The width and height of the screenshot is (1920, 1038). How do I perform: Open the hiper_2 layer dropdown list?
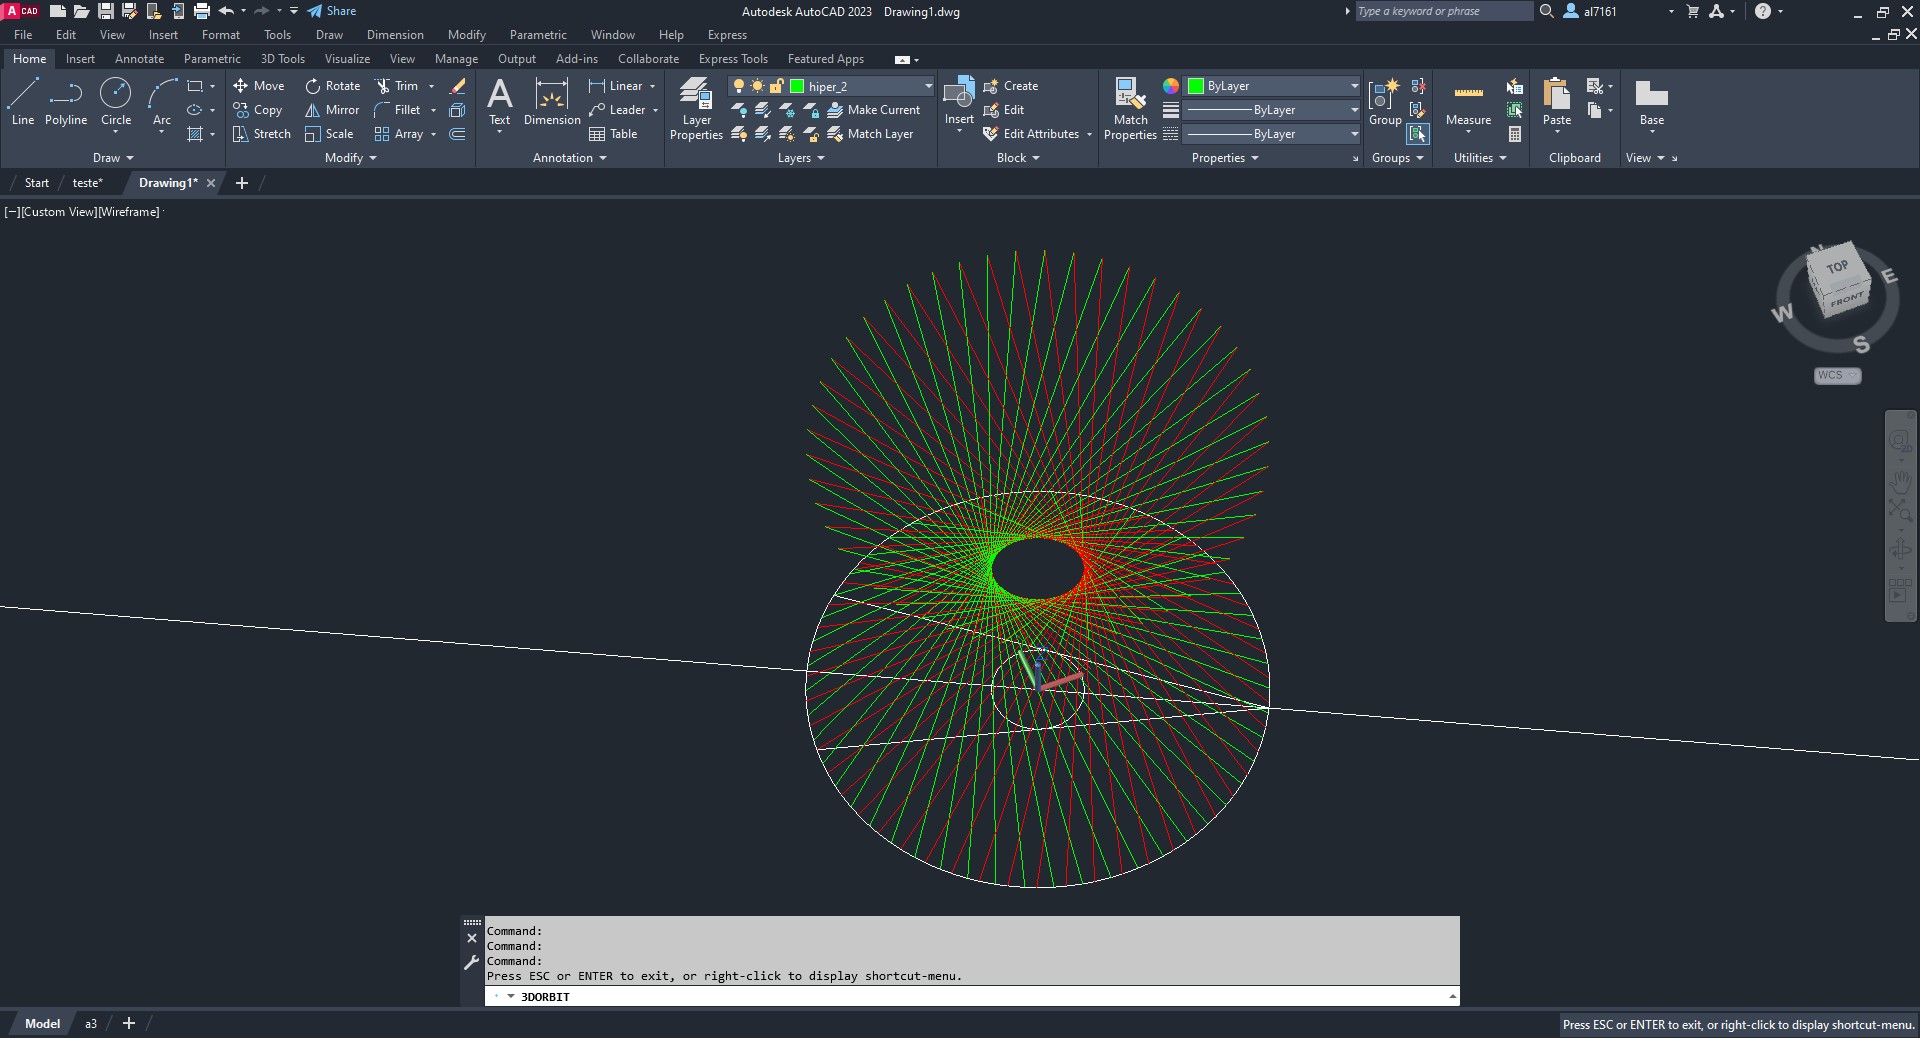[928, 86]
